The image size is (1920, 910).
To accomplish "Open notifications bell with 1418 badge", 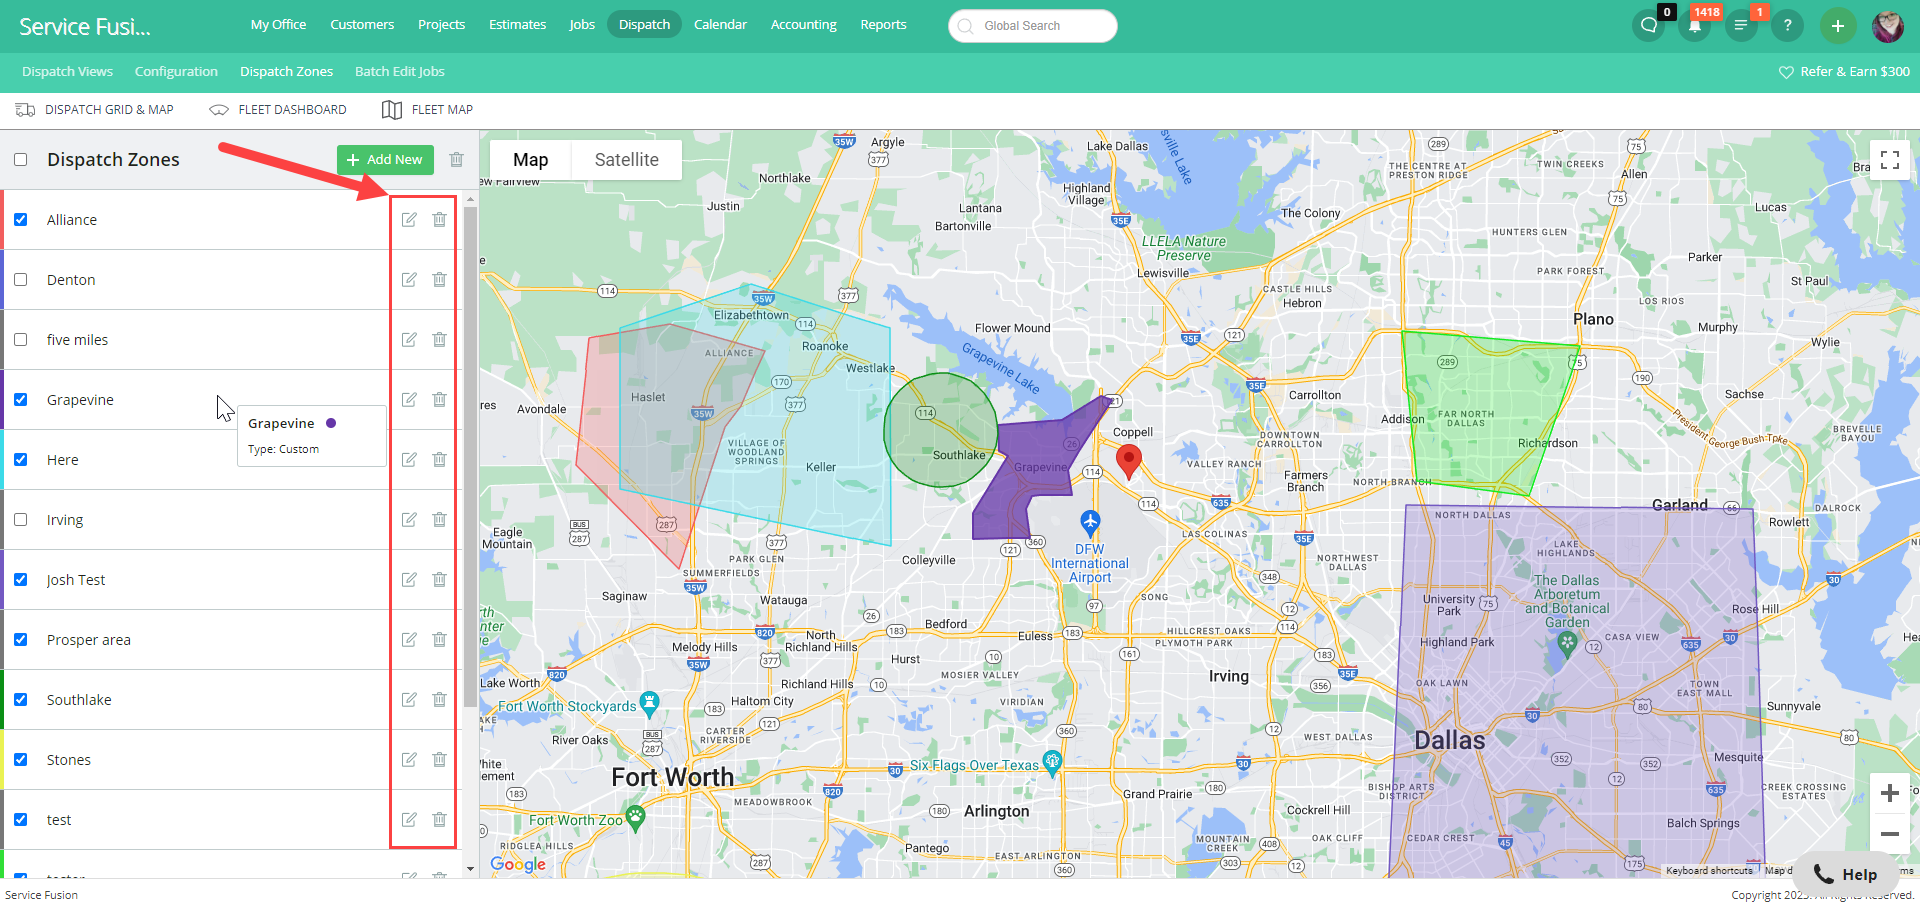I will click(x=1695, y=26).
